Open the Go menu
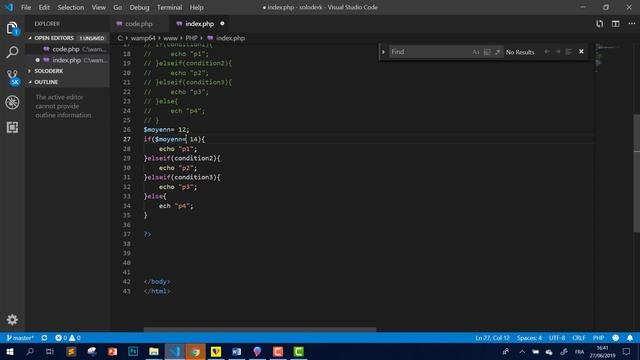The width and height of the screenshot is (640, 360). pos(118,7)
